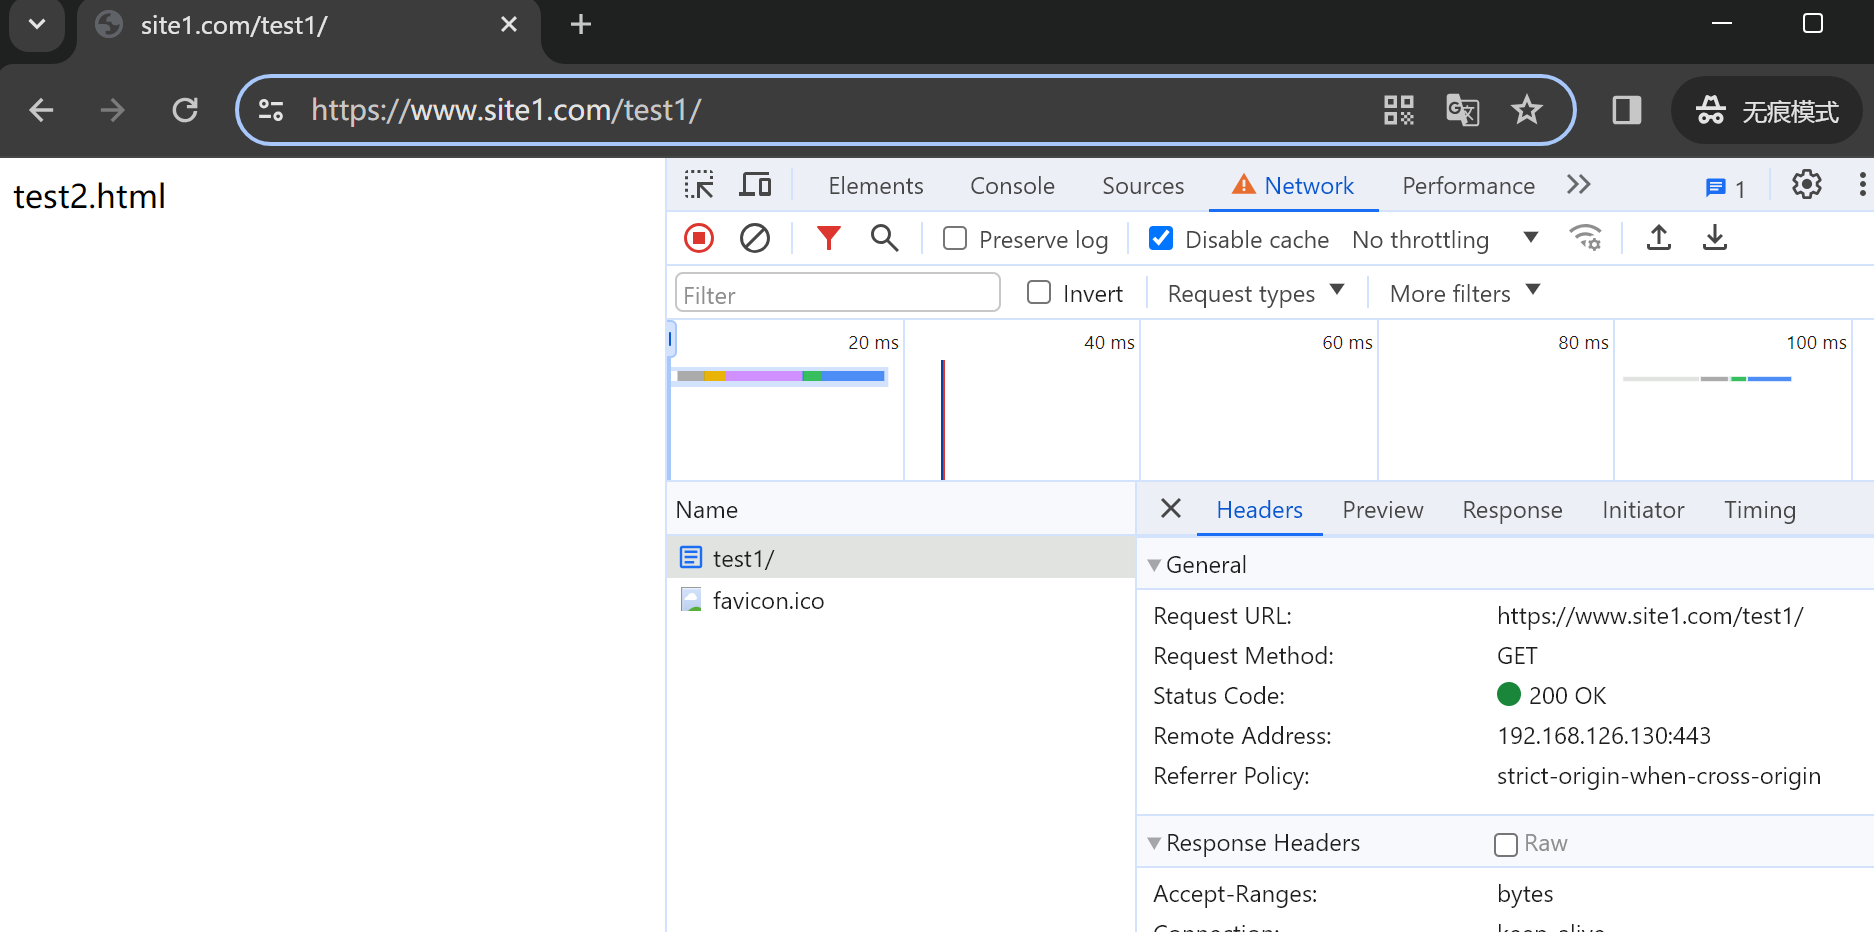Image resolution: width=1874 pixels, height=932 pixels.
Task: Open the Timing tab
Action: coord(1759,510)
